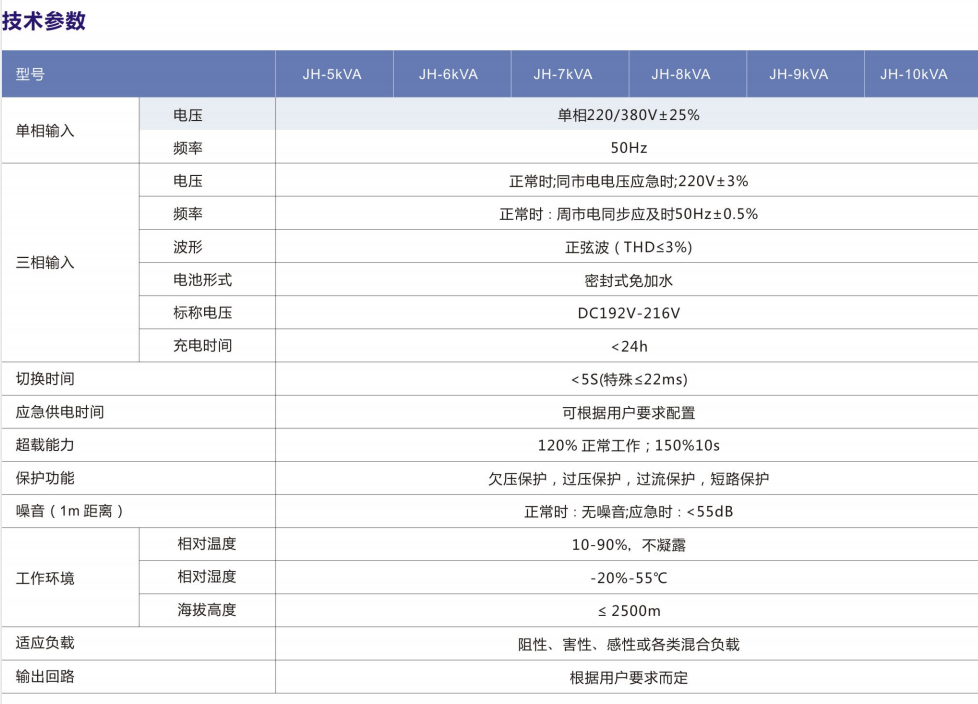Image resolution: width=978 pixels, height=704 pixels.
Task: Click the '欠压保护，过压保护，过流保护，短路保护' value
Action: (629, 479)
